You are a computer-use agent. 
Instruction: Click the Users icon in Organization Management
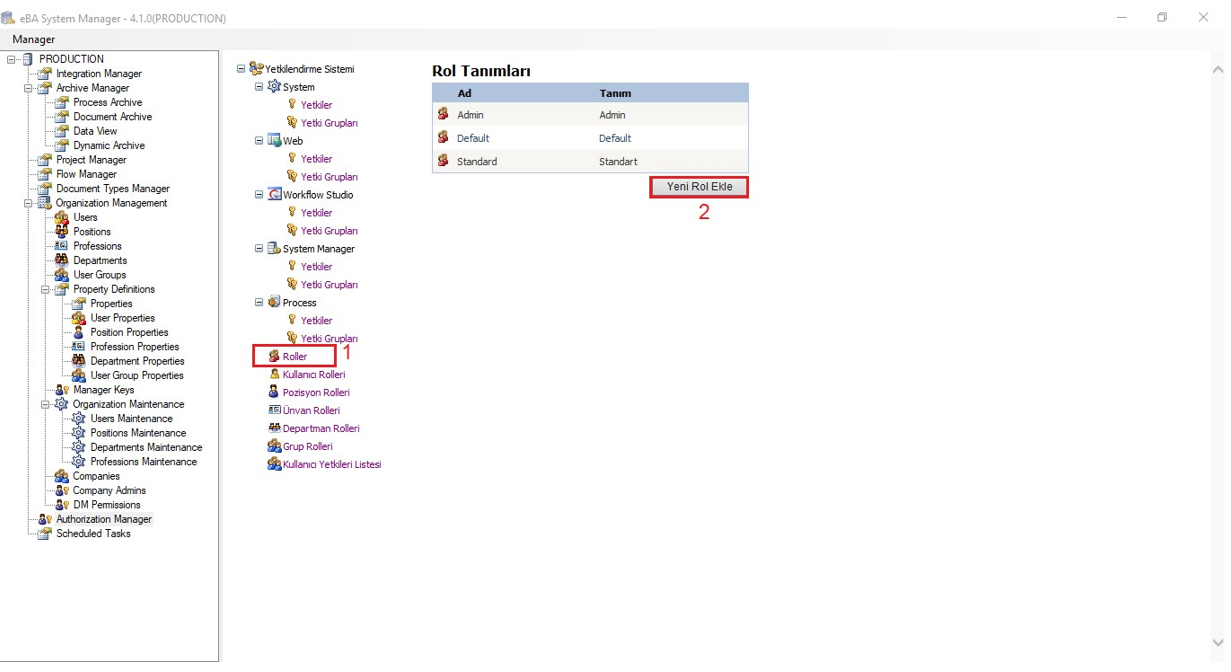pyautogui.click(x=62, y=217)
